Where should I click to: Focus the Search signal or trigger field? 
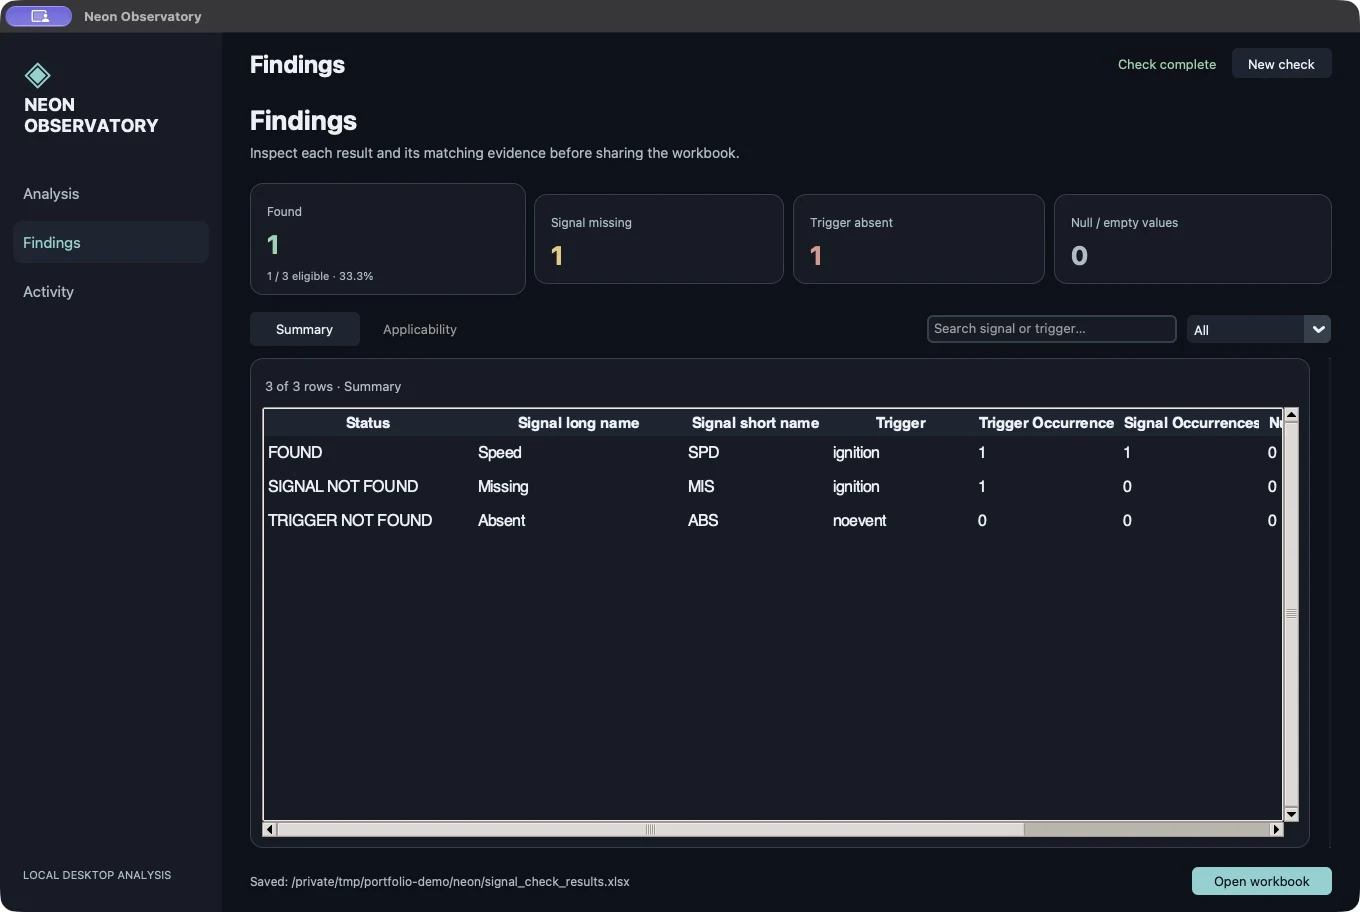point(1051,329)
